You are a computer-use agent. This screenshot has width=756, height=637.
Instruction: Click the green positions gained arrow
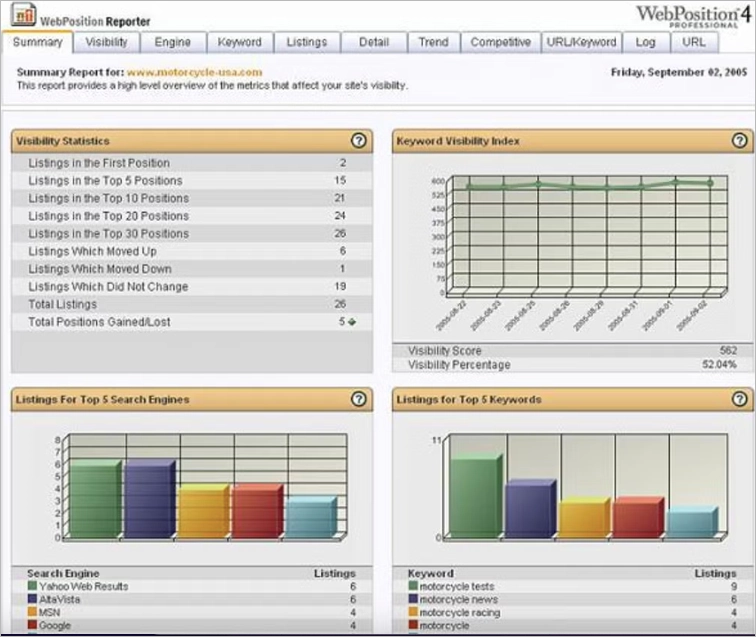351,322
